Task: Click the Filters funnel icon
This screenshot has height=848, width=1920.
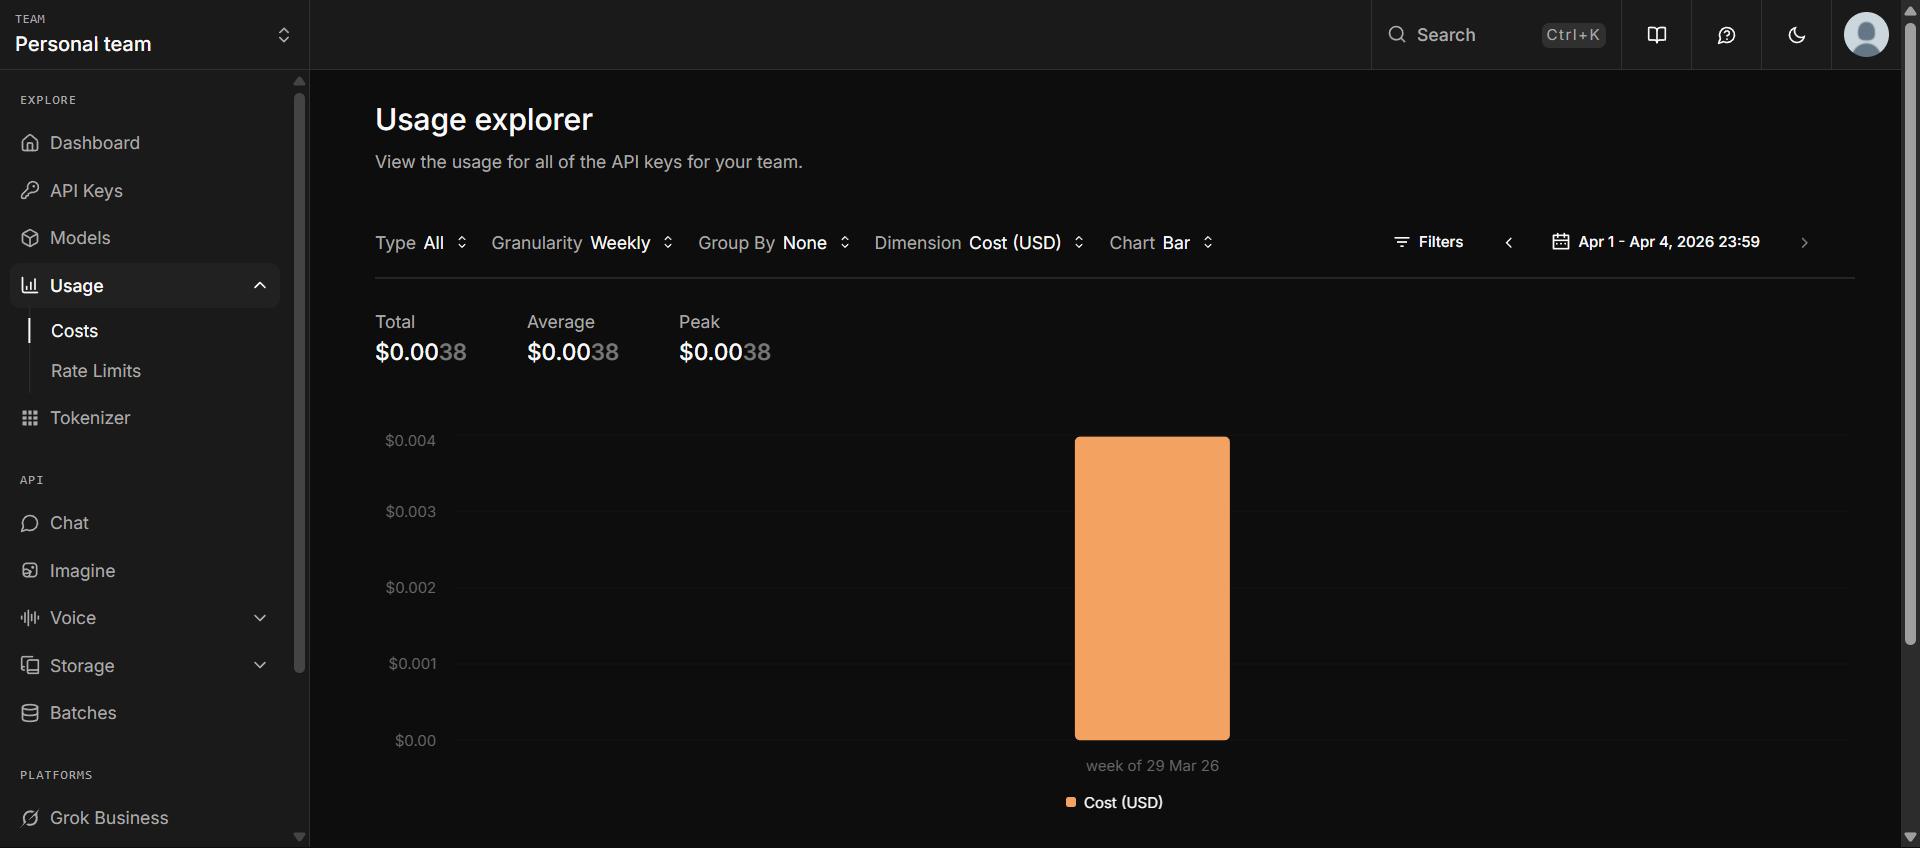Action: pos(1402,242)
